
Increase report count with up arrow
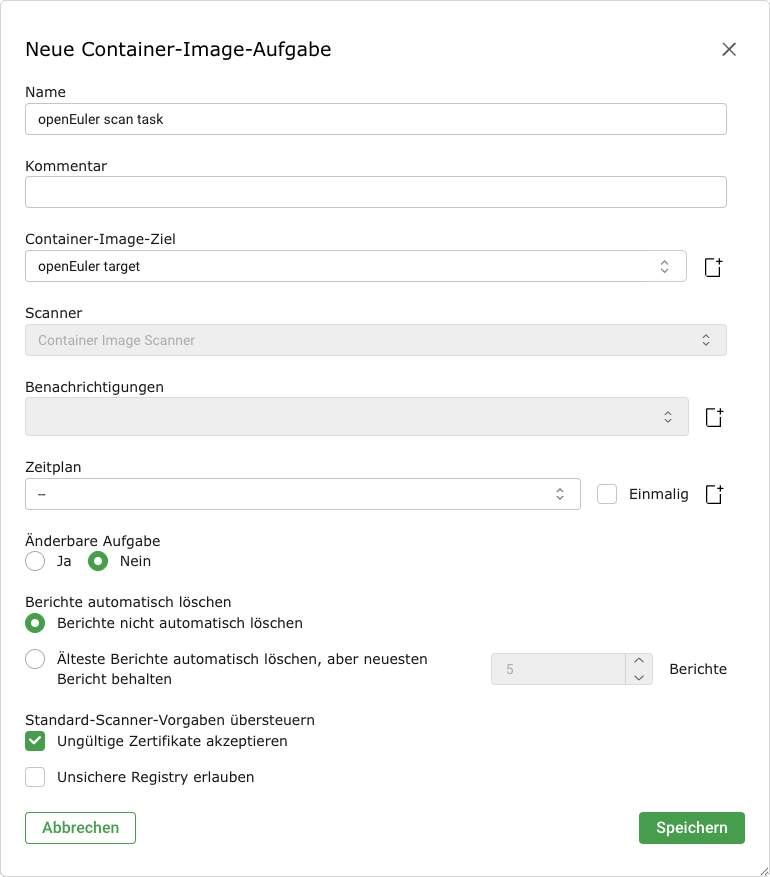pyautogui.click(x=639, y=661)
